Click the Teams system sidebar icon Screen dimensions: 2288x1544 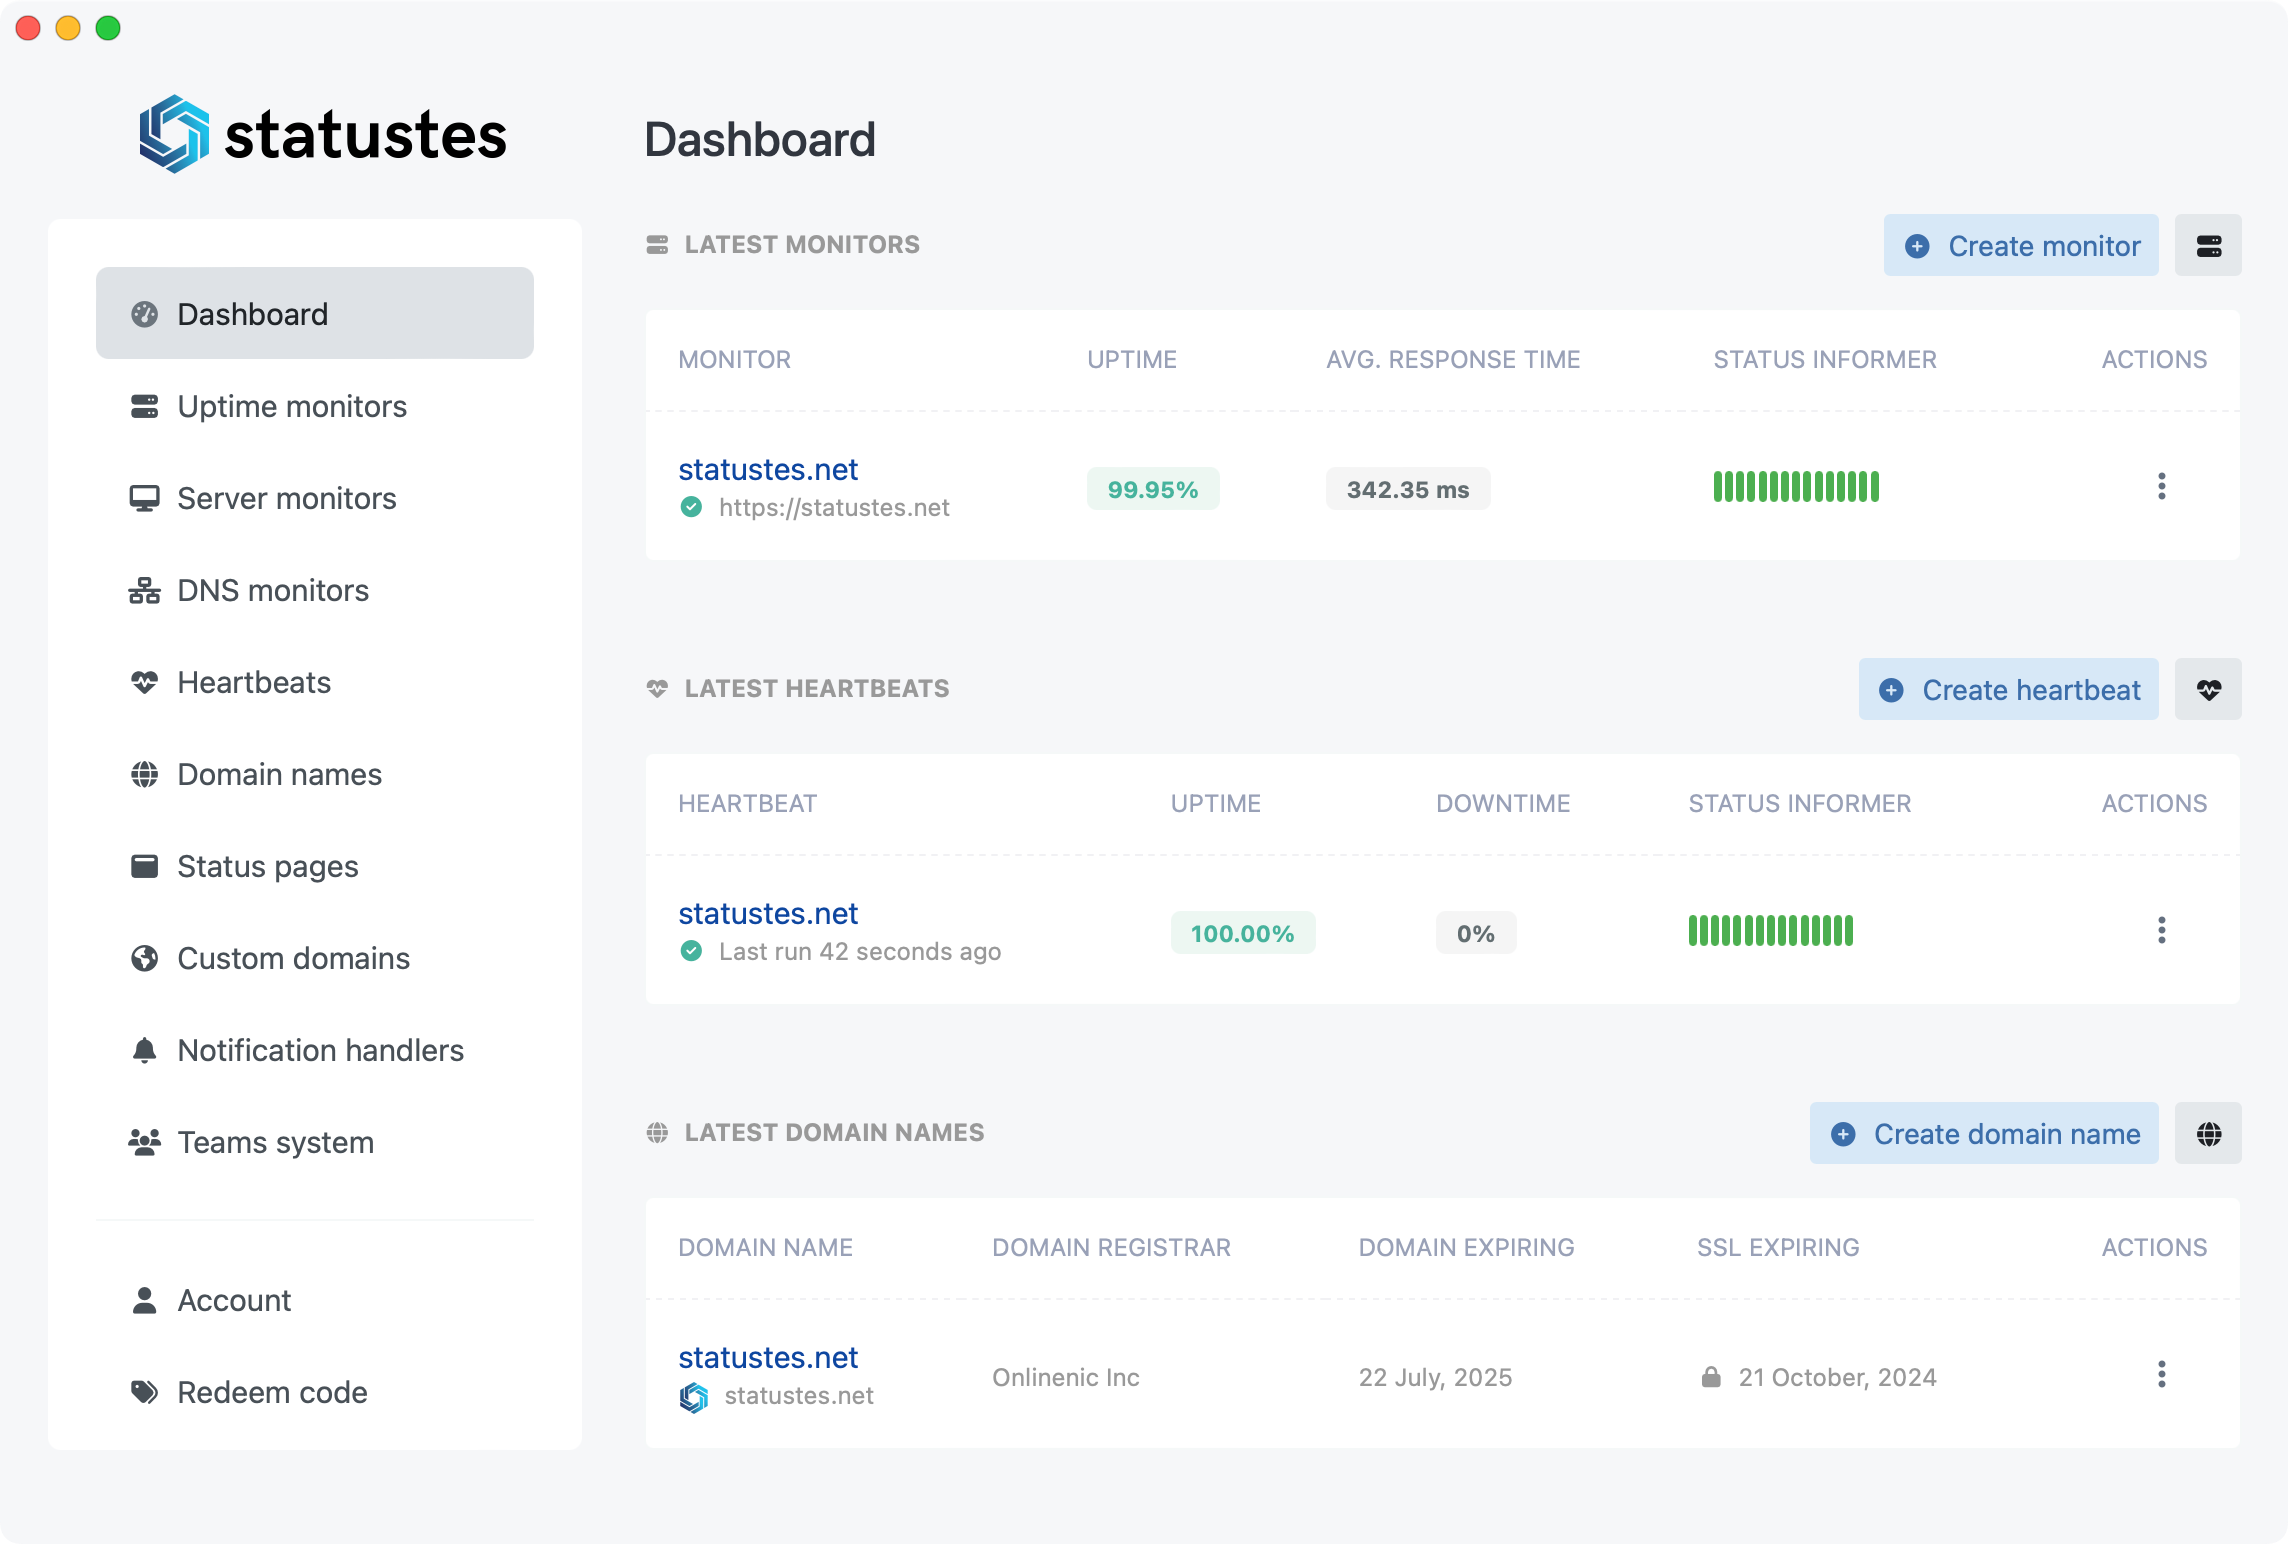(x=146, y=1142)
